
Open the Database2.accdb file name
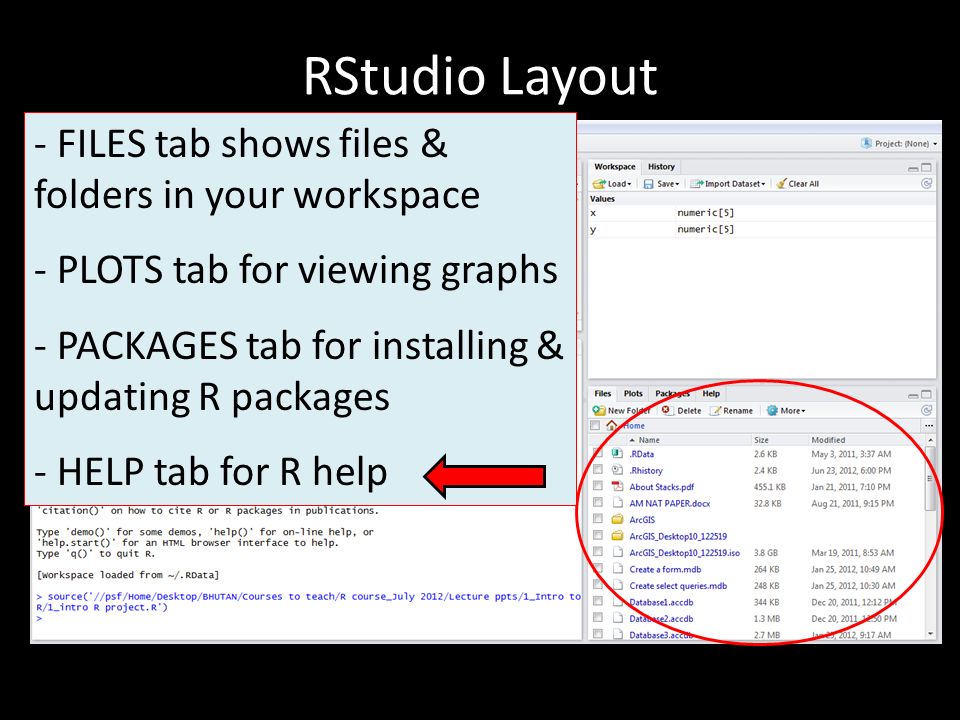click(661, 619)
